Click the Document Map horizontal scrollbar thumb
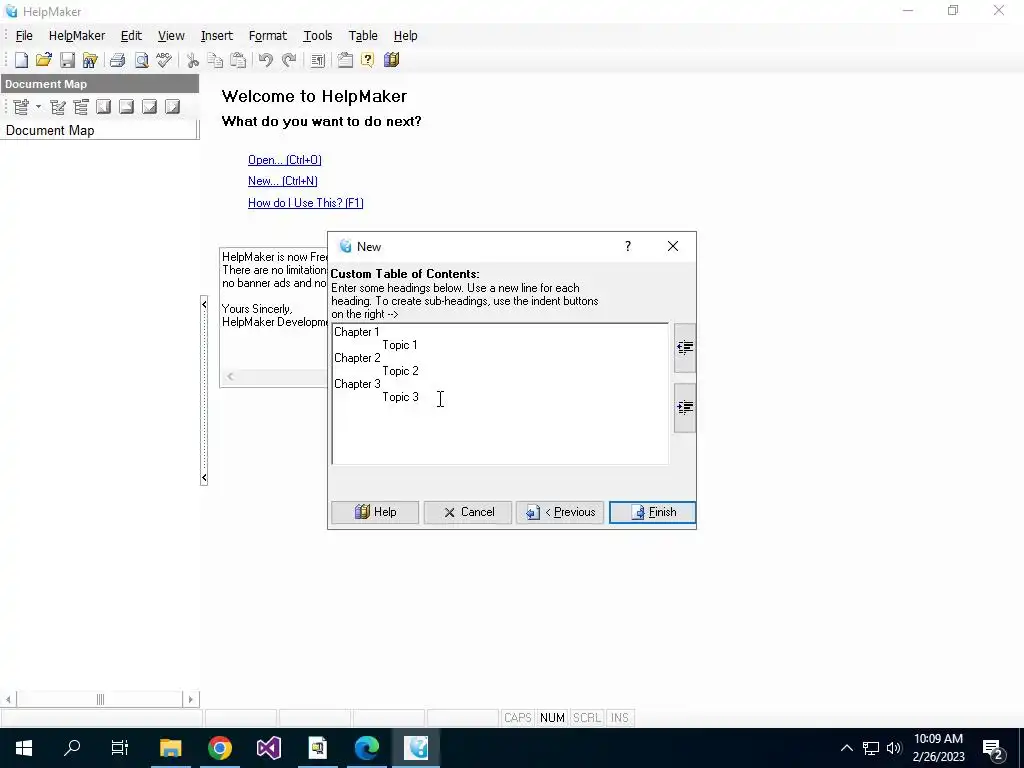1024x768 pixels. tap(100, 699)
